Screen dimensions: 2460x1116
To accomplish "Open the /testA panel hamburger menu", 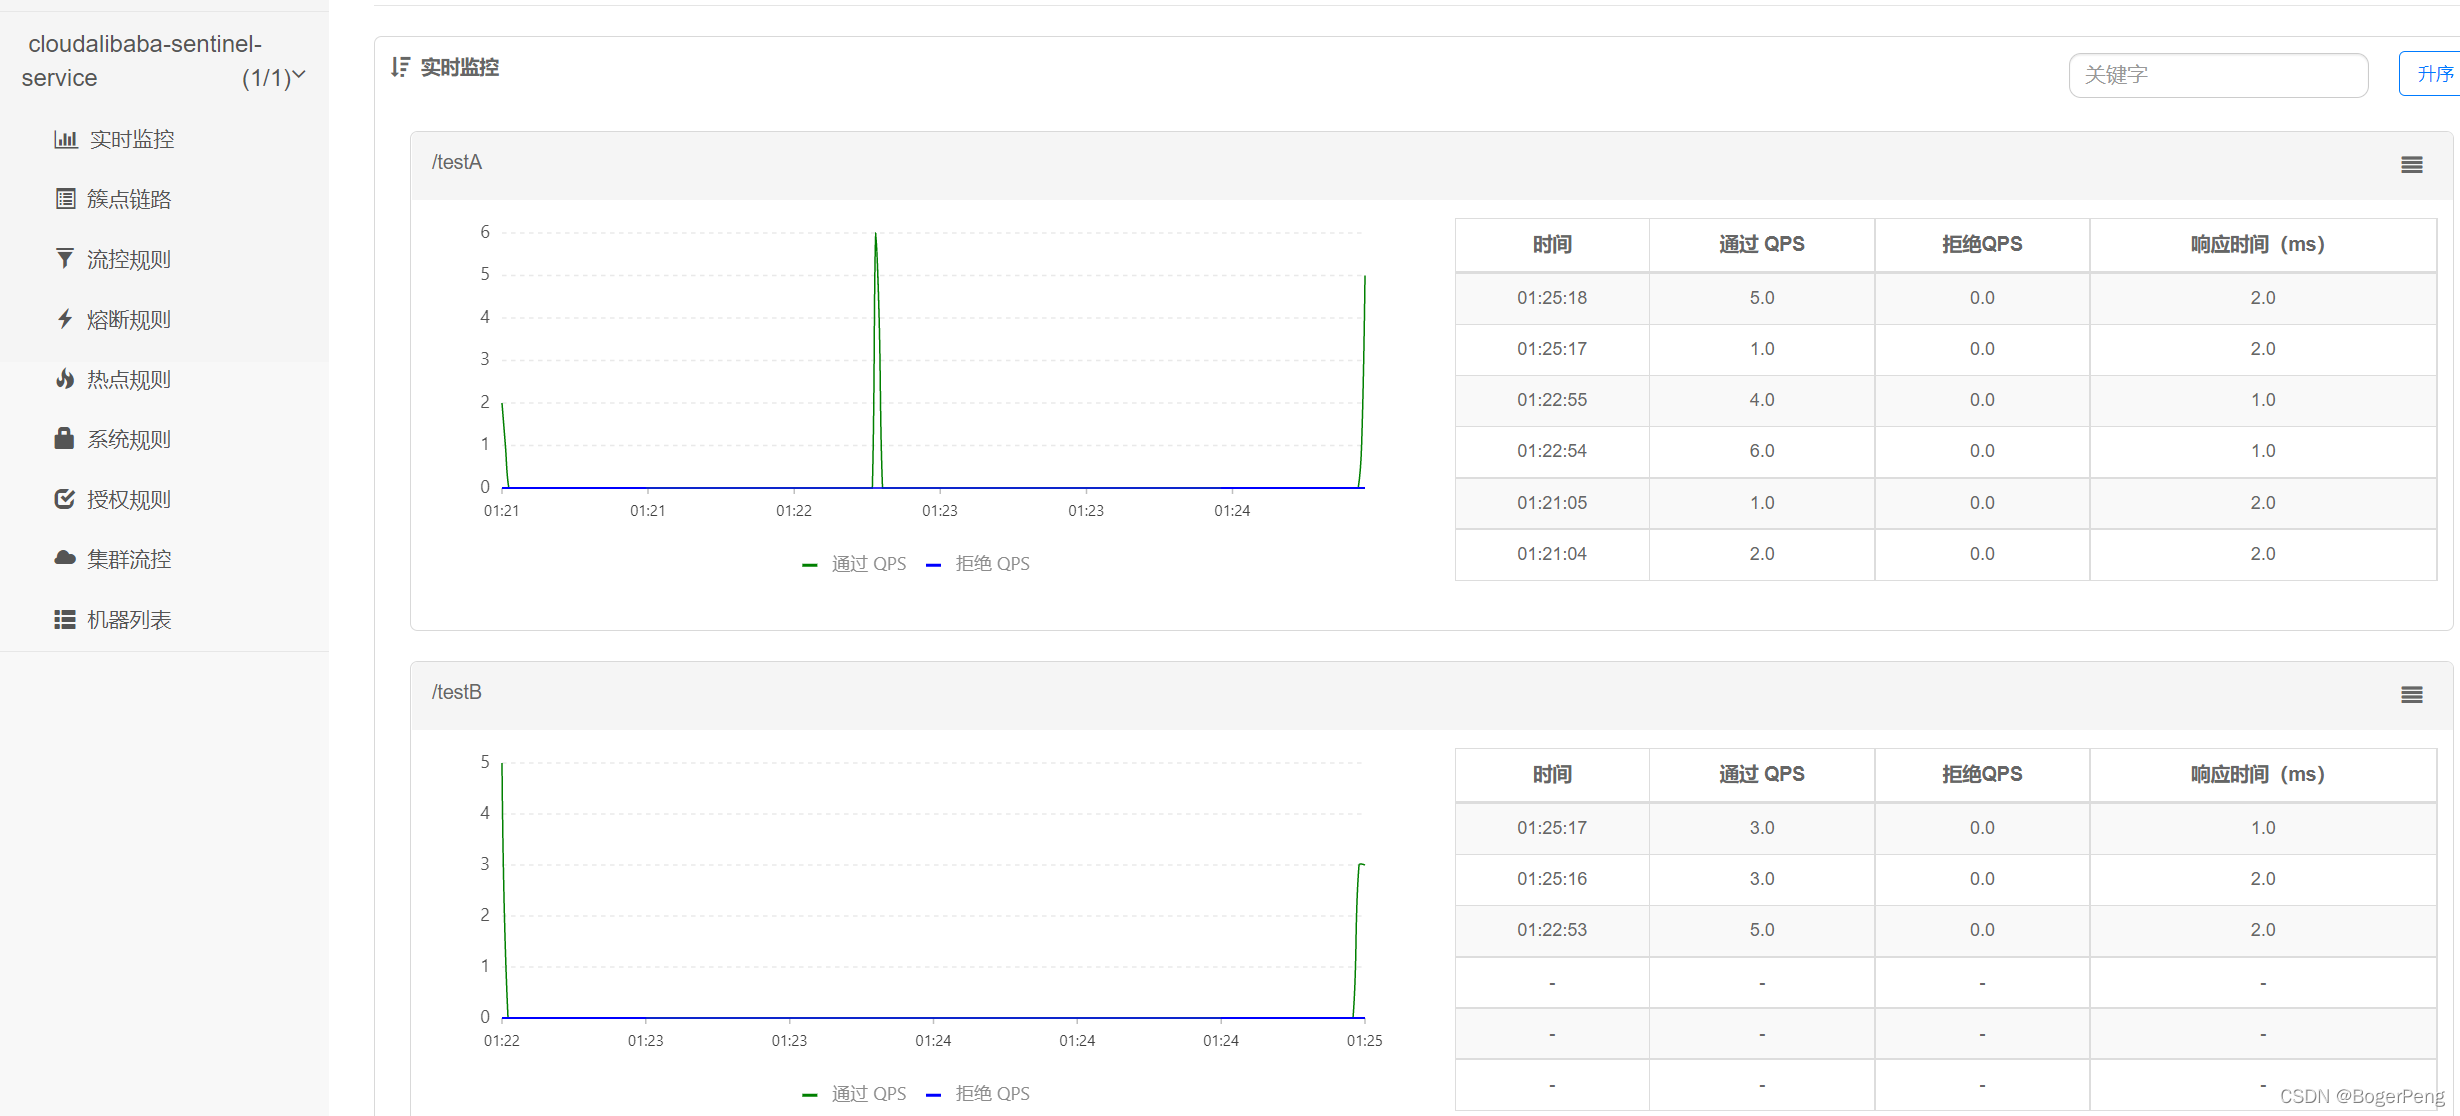I will coord(2411,165).
